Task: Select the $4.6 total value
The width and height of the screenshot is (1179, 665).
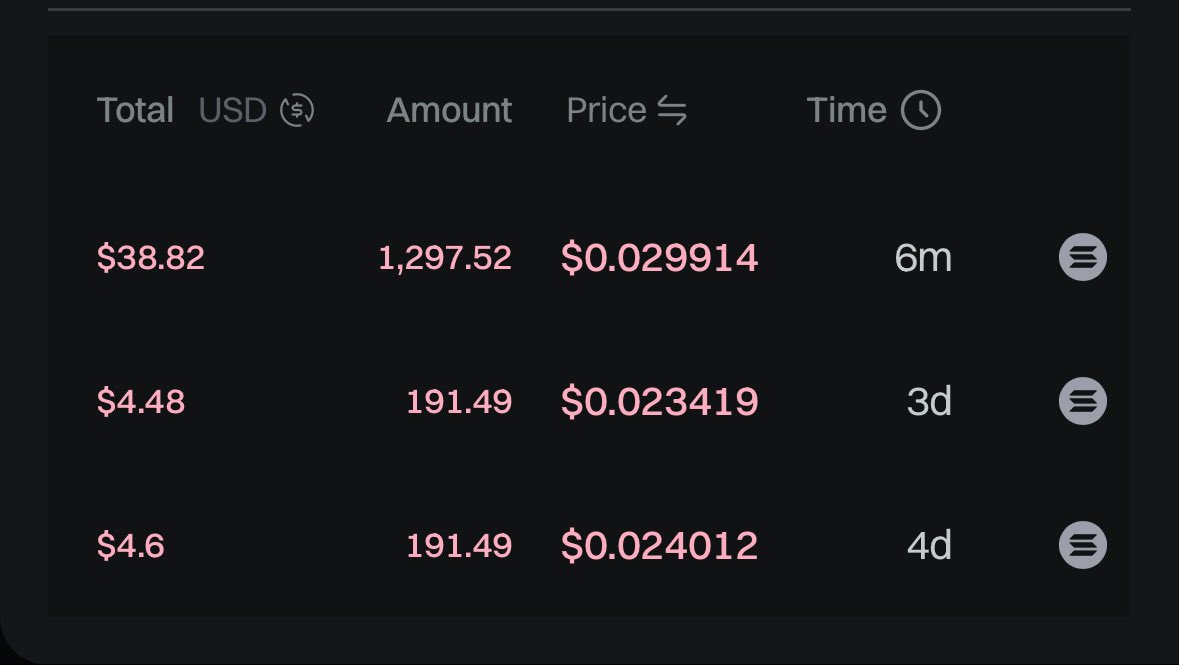Action: (x=131, y=545)
